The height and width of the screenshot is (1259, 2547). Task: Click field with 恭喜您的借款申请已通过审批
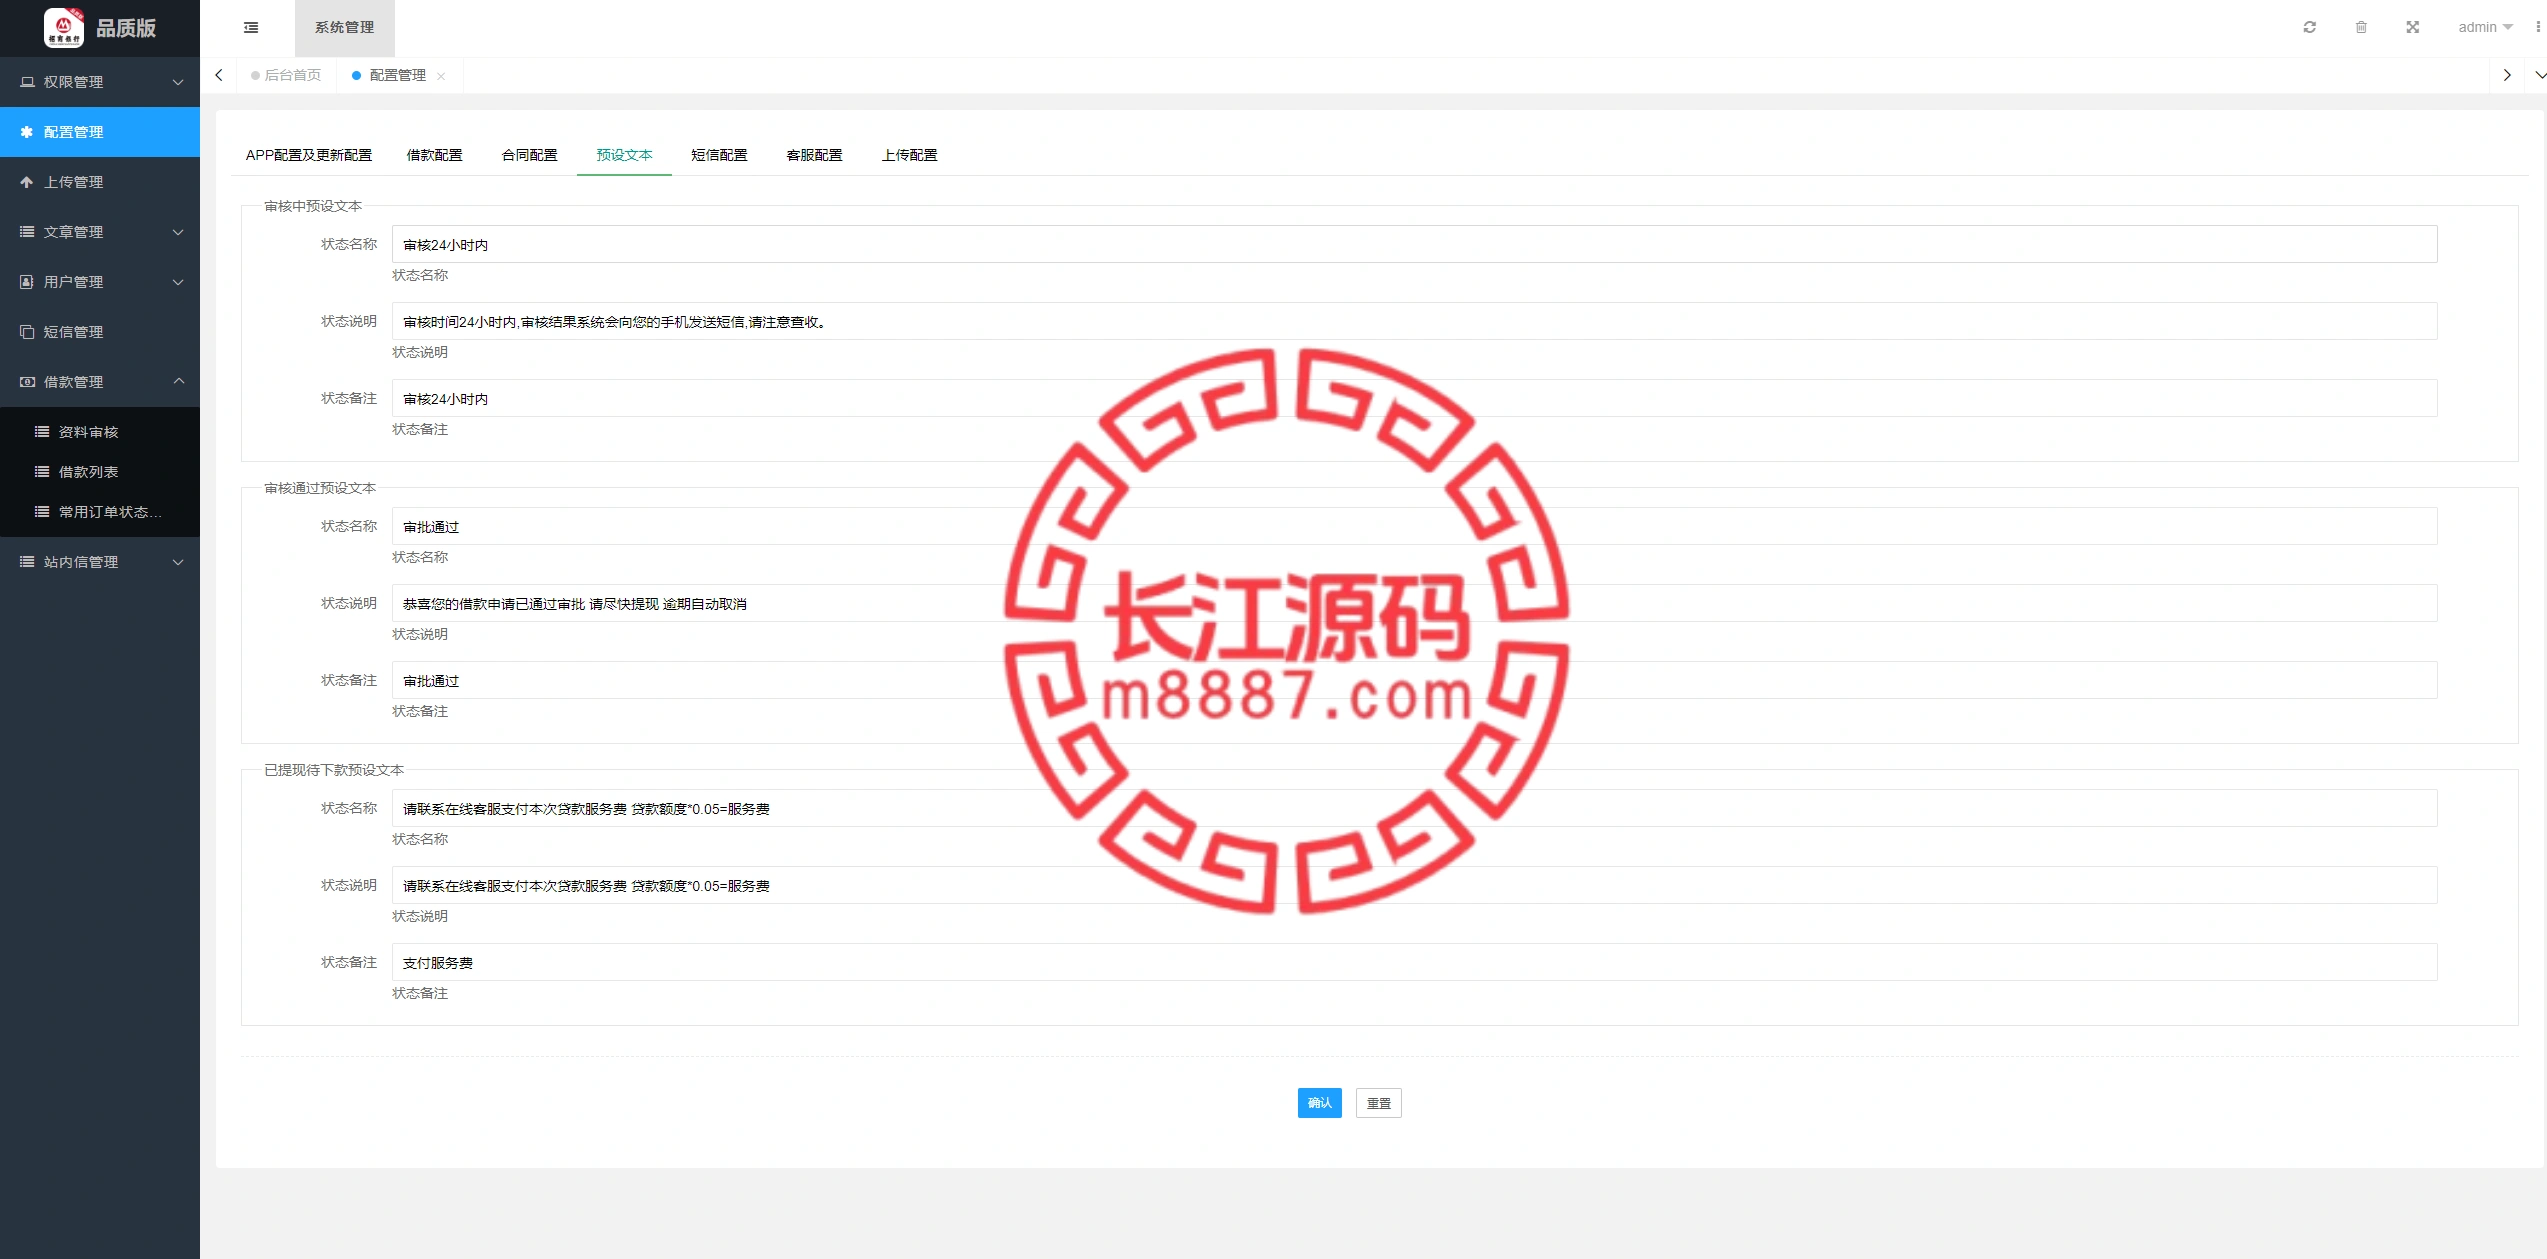(x=1415, y=603)
